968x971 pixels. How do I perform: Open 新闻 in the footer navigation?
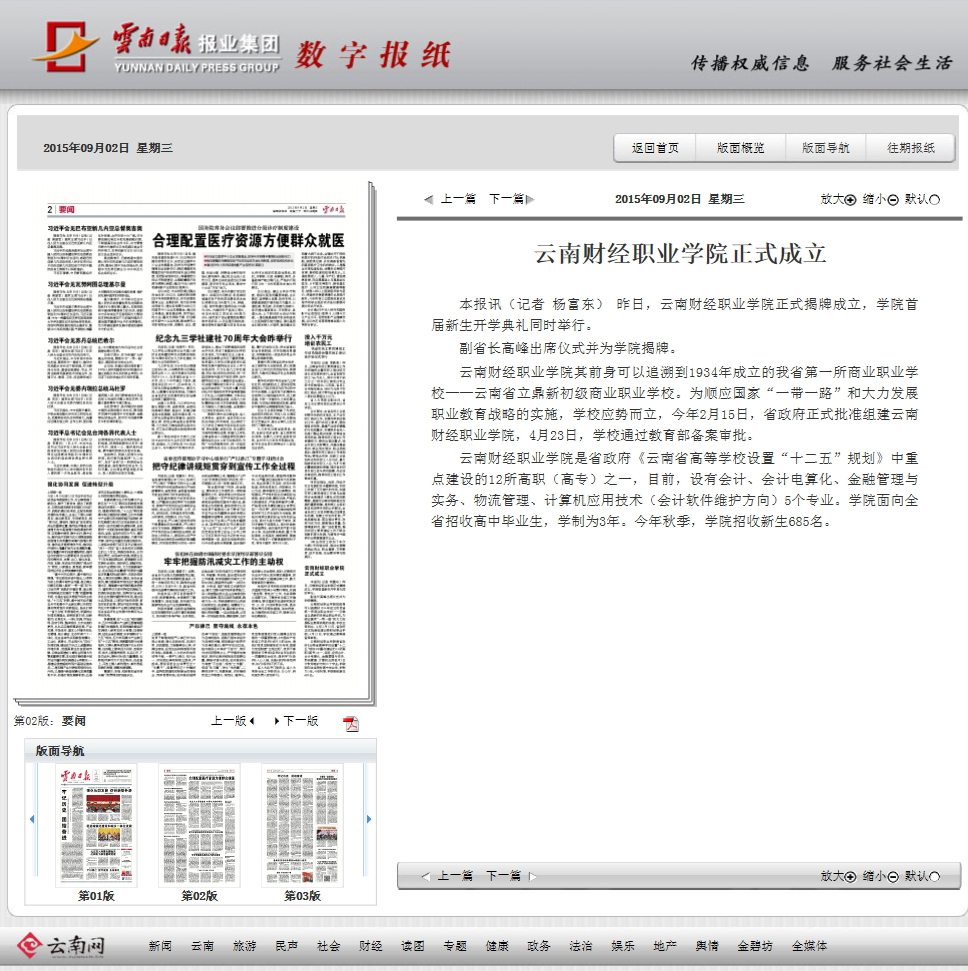[x=160, y=946]
